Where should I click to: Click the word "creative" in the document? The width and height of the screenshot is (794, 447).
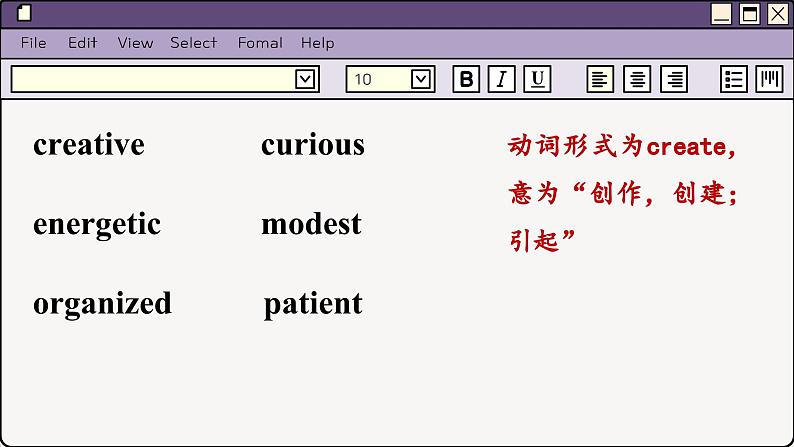tap(89, 145)
